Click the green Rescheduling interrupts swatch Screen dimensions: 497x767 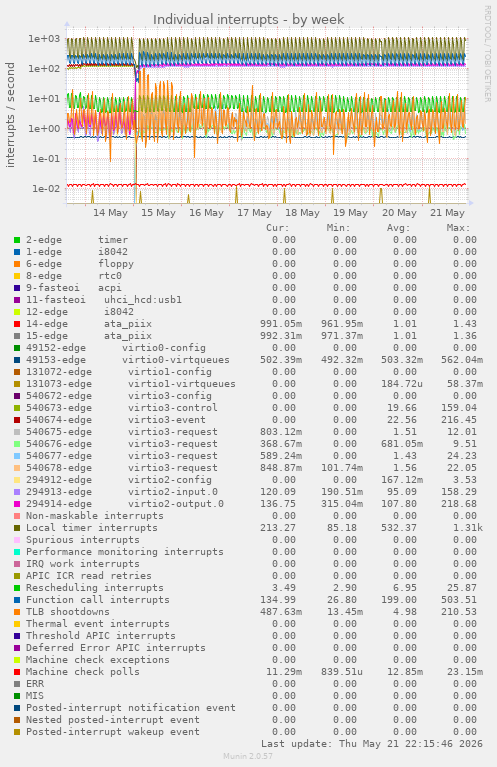17,588
